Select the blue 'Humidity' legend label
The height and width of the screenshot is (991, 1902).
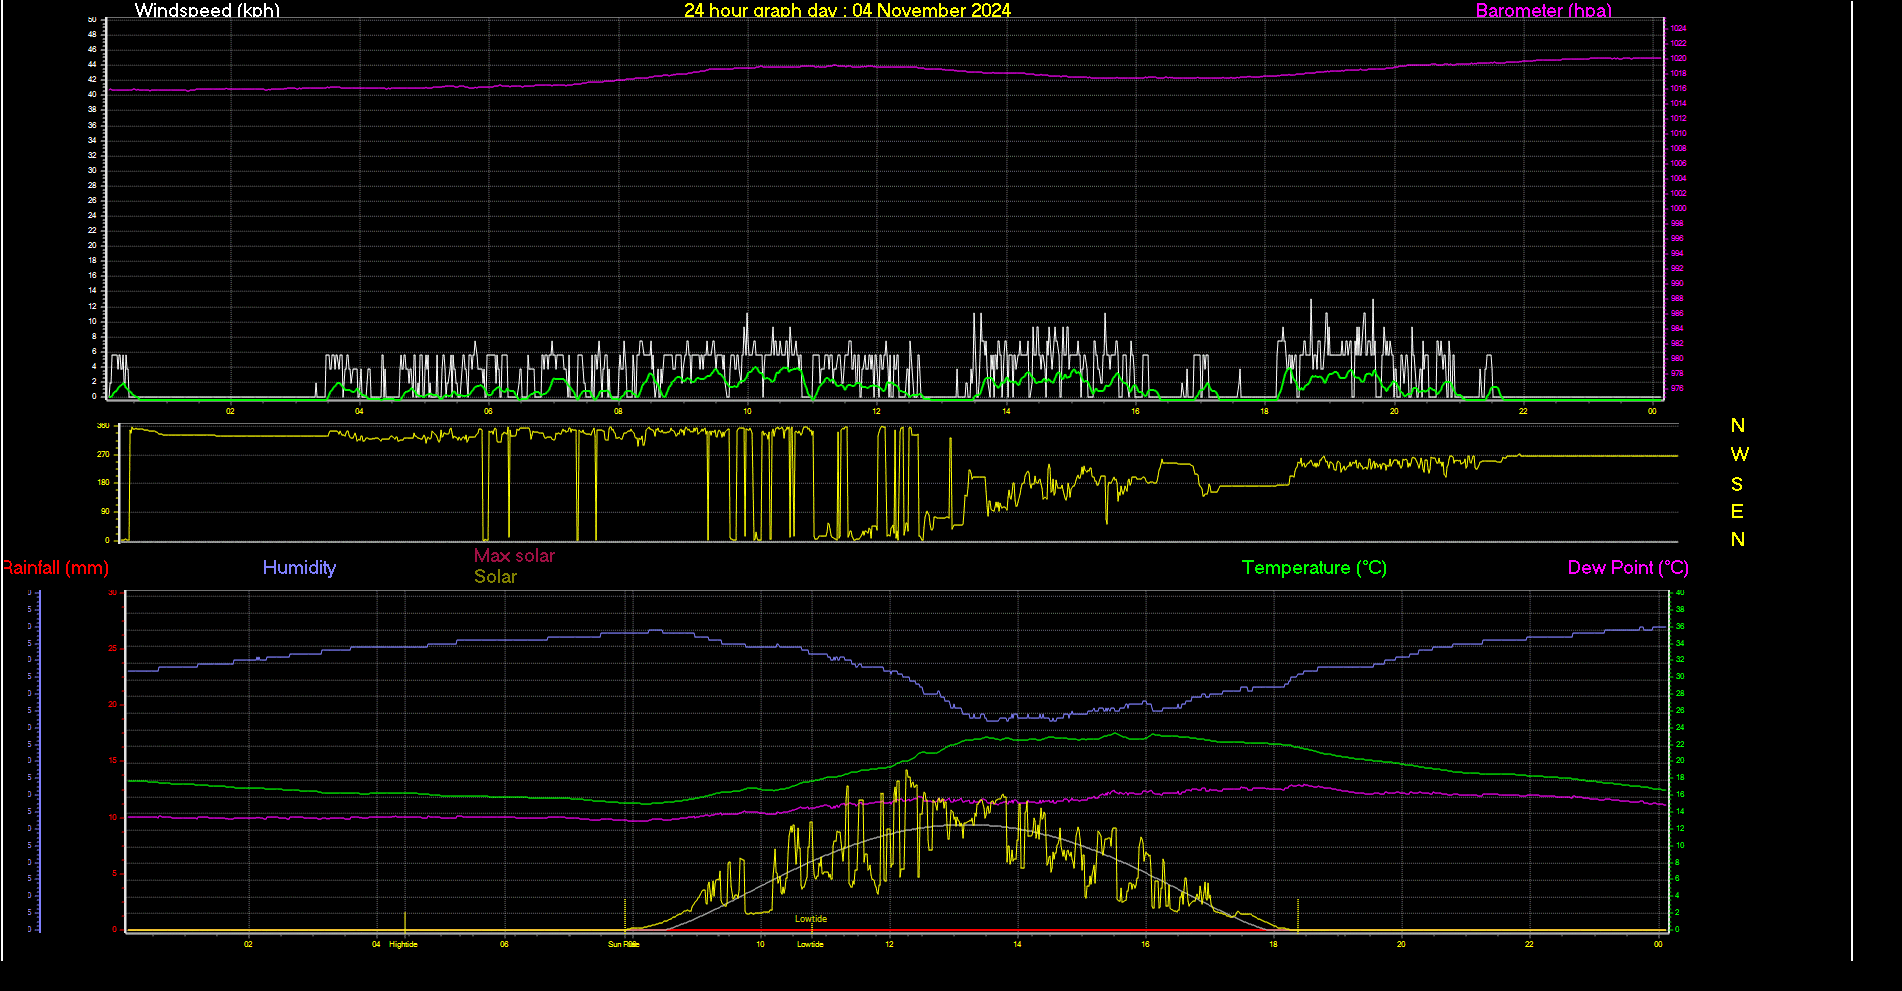click(299, 567)
